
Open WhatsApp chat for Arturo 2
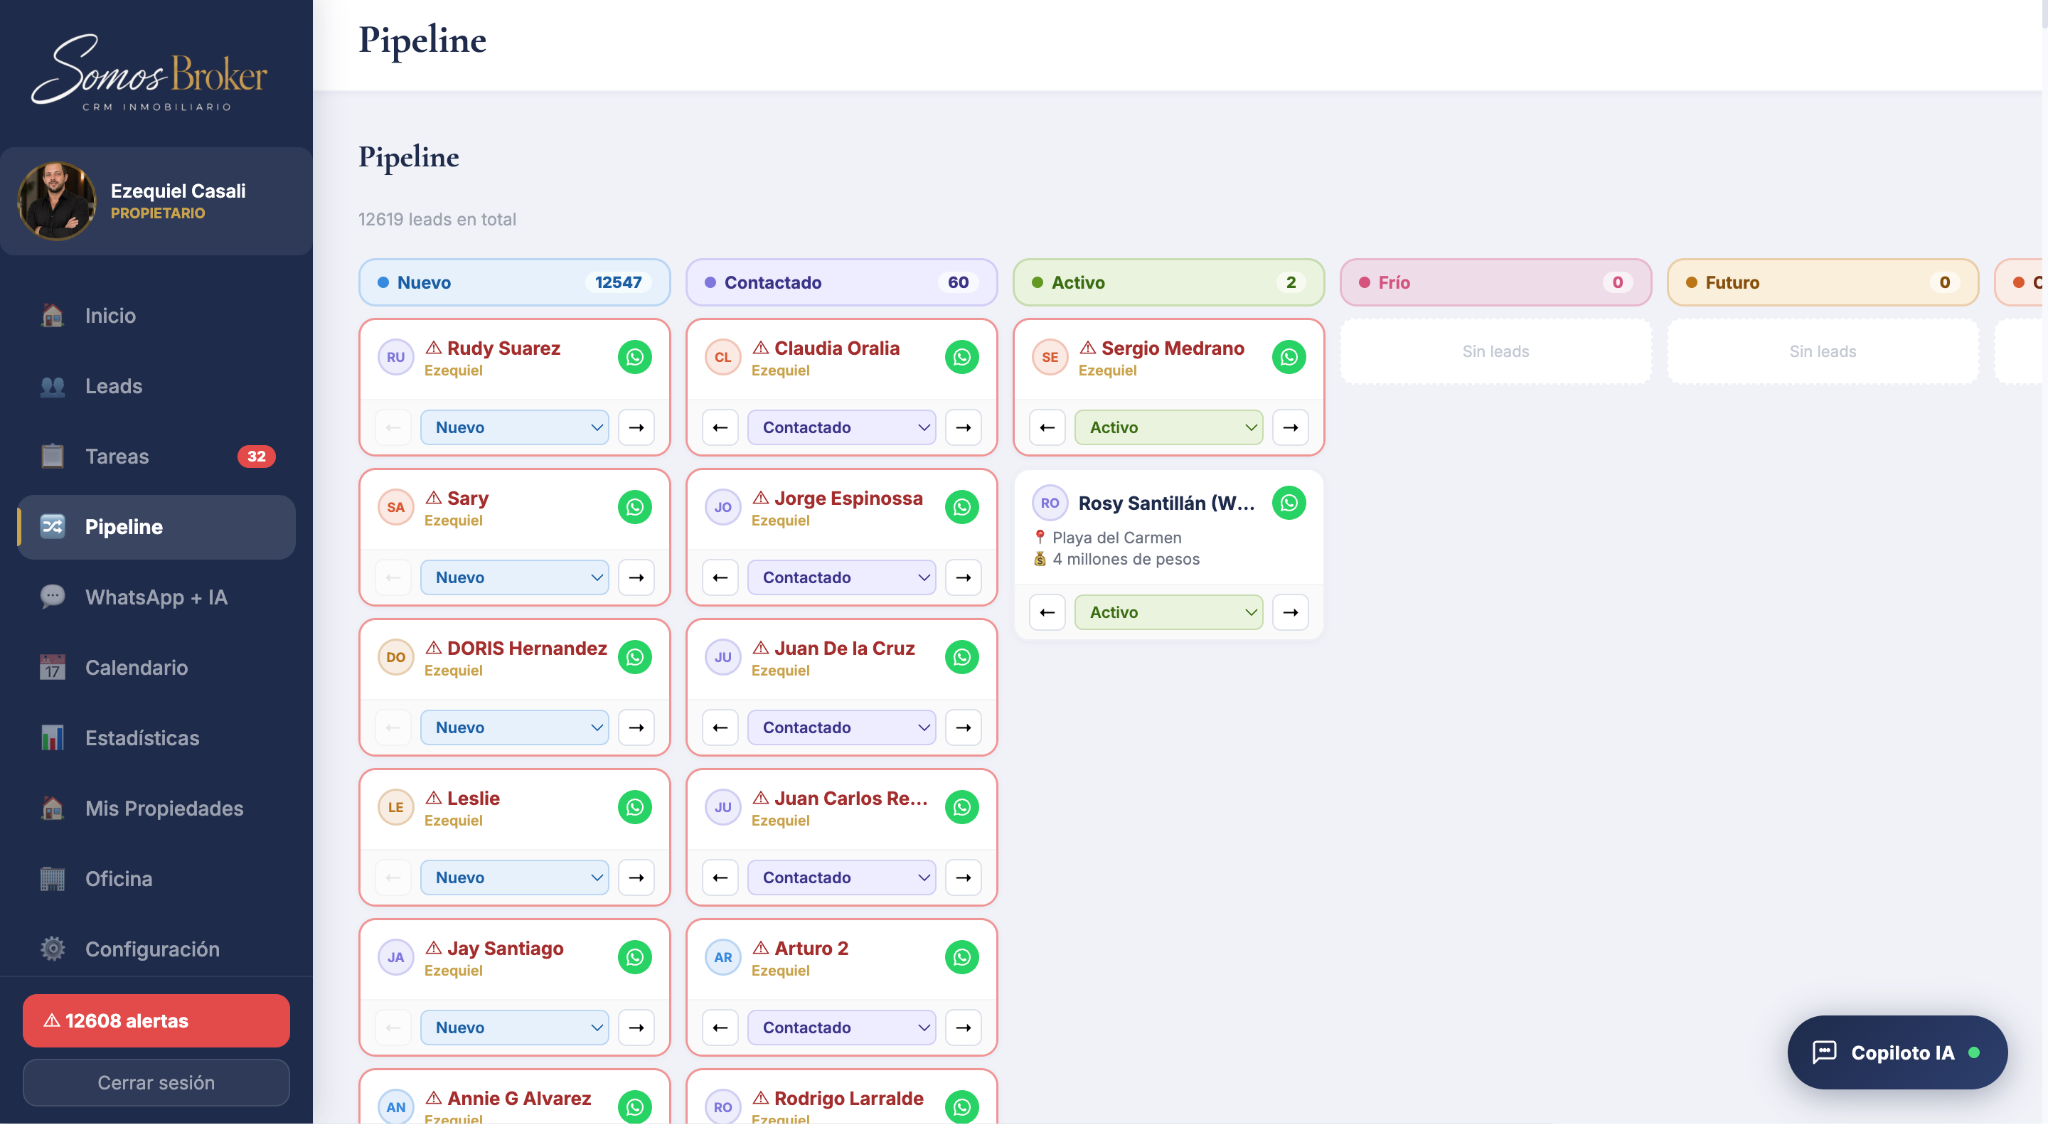[x=962, y=957]
